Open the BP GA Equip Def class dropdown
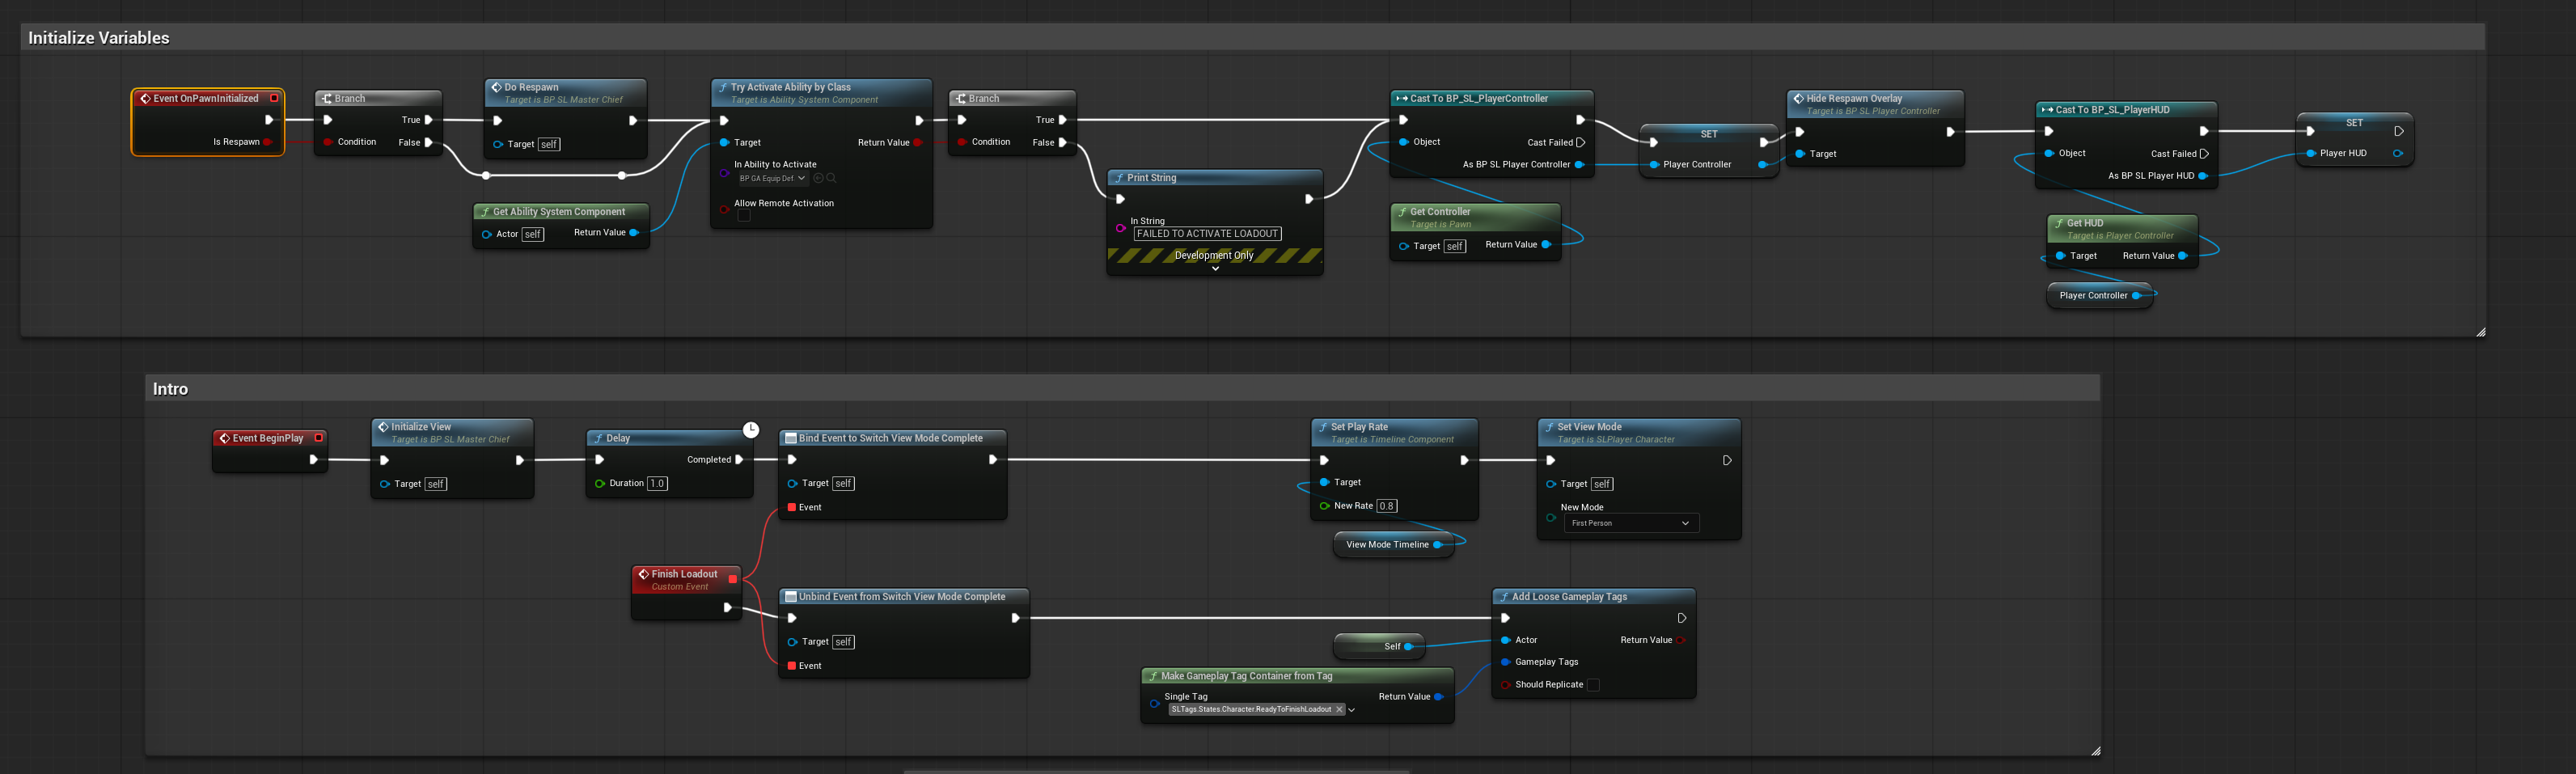 point(772,178)
